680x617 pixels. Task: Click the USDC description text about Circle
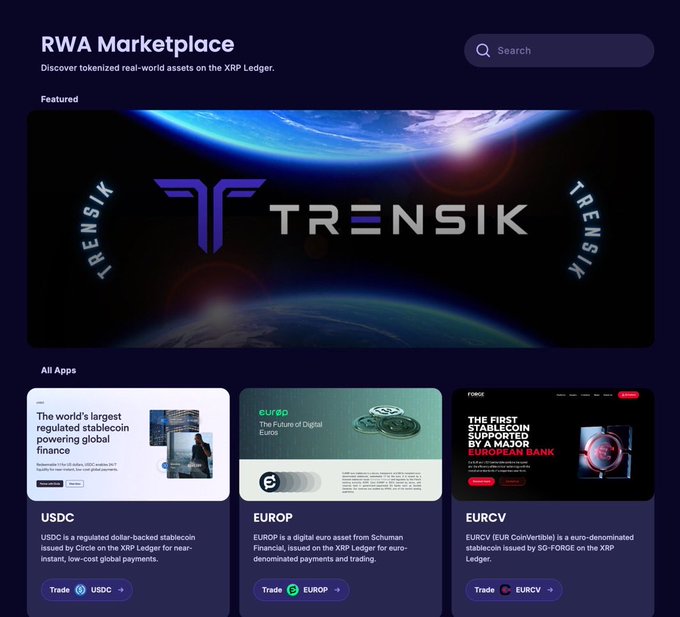[x=118, y=548]
